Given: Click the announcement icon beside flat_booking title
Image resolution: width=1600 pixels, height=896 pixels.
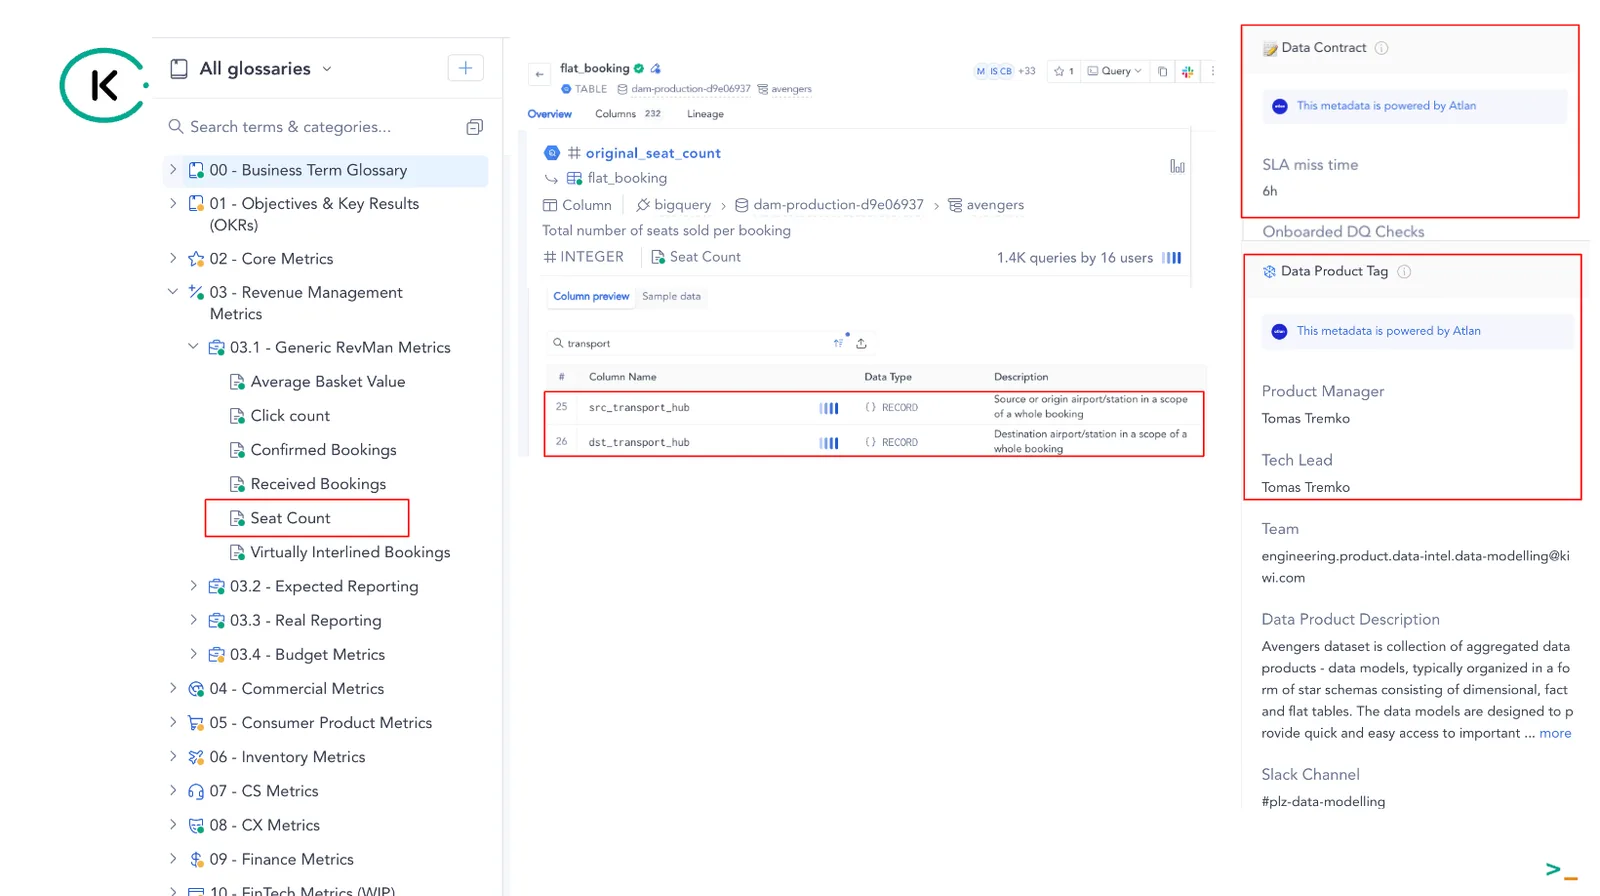Looking at the screenshot, I should [656, 68].
